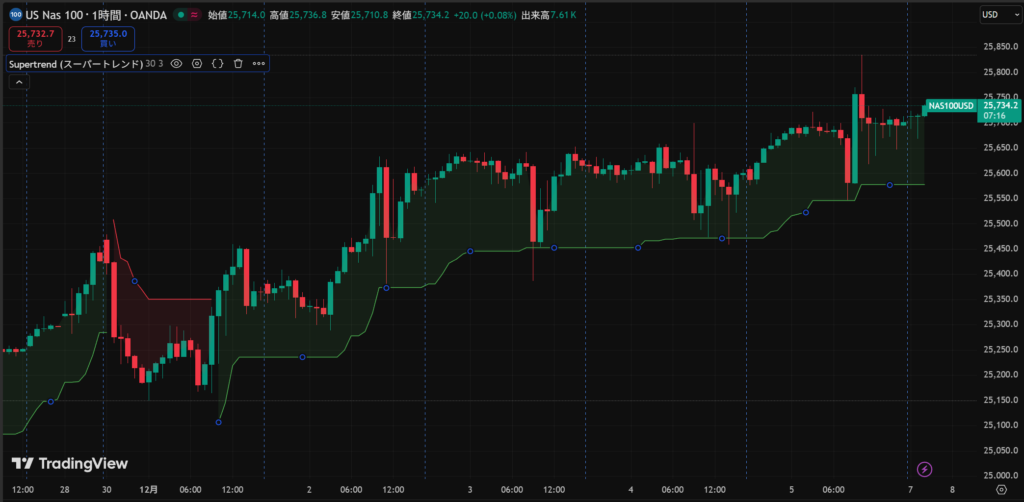
Task: Click the 25,734.2 current price tag
Action: tap(1000, 105)
